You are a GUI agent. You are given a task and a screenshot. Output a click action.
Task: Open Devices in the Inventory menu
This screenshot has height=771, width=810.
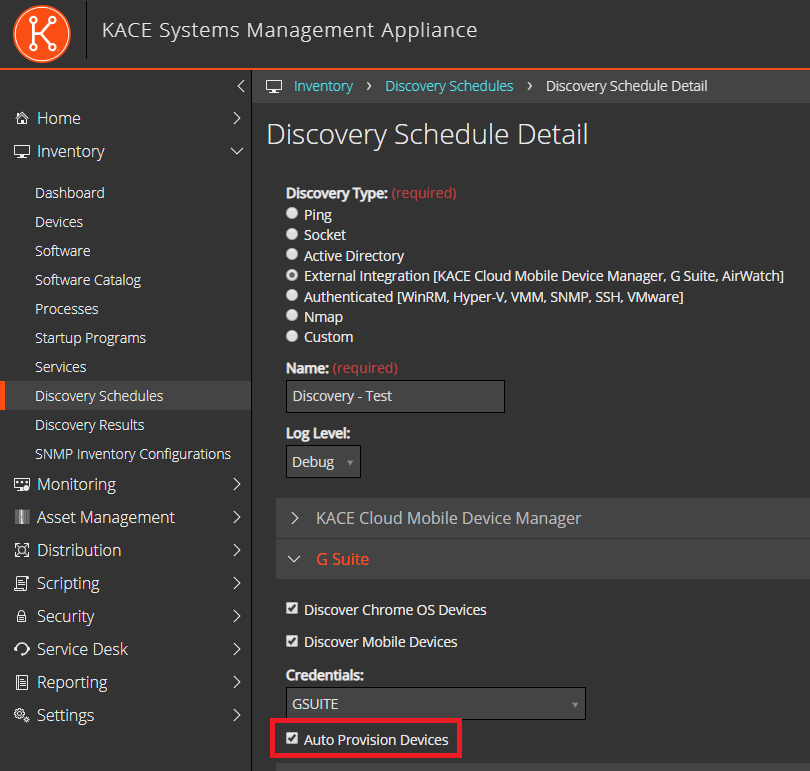[x=59, y=222]
